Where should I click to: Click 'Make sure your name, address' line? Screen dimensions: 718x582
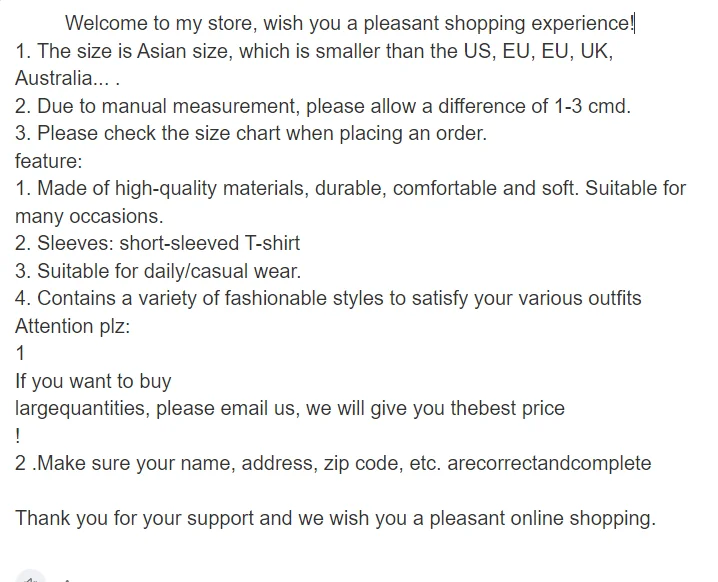tap(333, 463)
